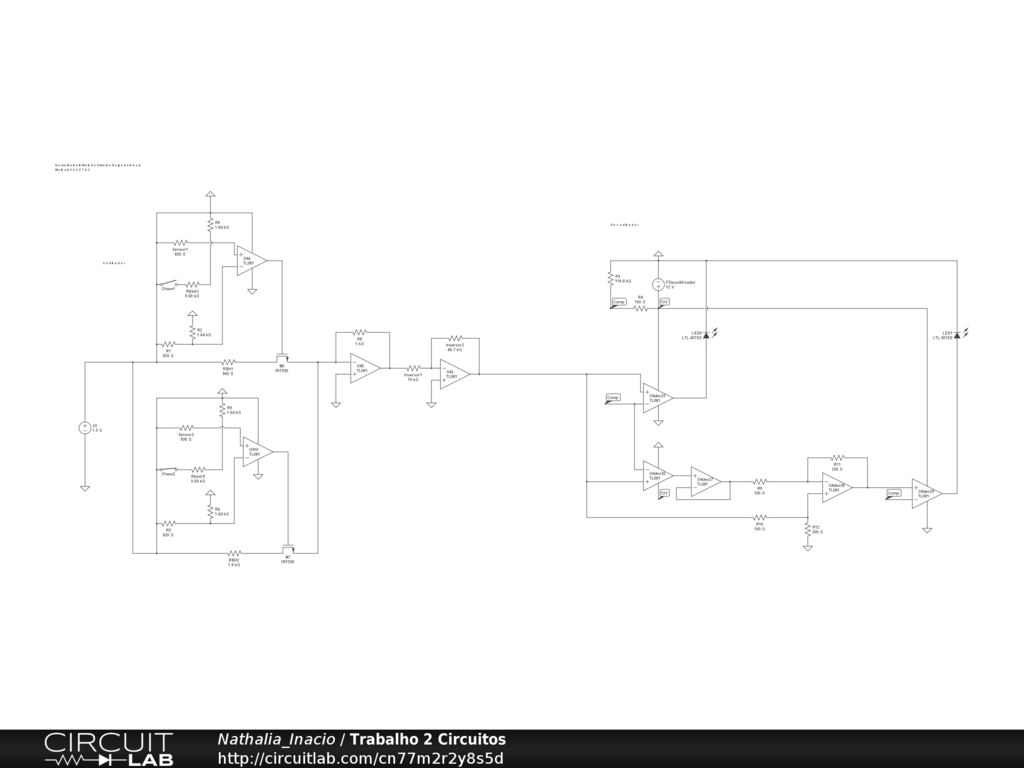The height and width of the screenshot is (768, 1024).
Task: Click the Inversor2 feedback resistor
Action: [x=455, y=340]
